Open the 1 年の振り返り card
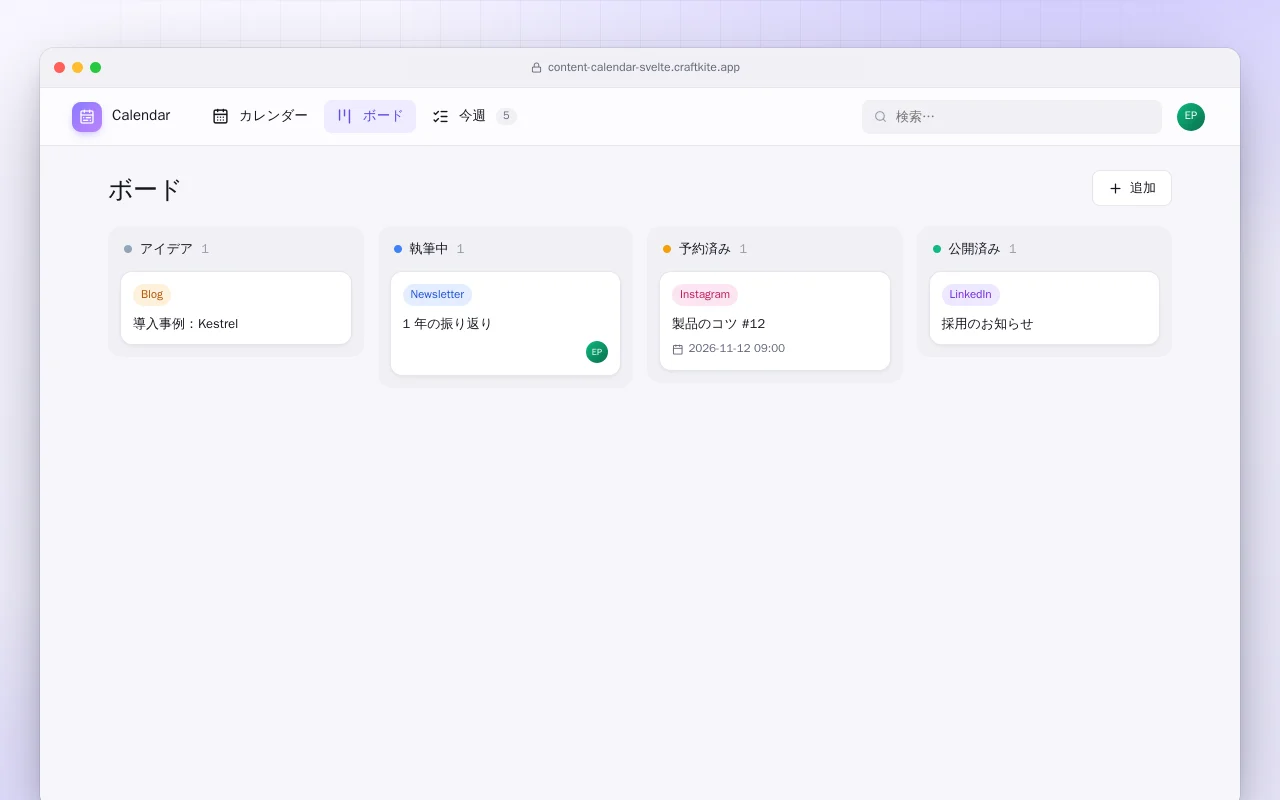The image size is (1280, 800). click(505, 323)
